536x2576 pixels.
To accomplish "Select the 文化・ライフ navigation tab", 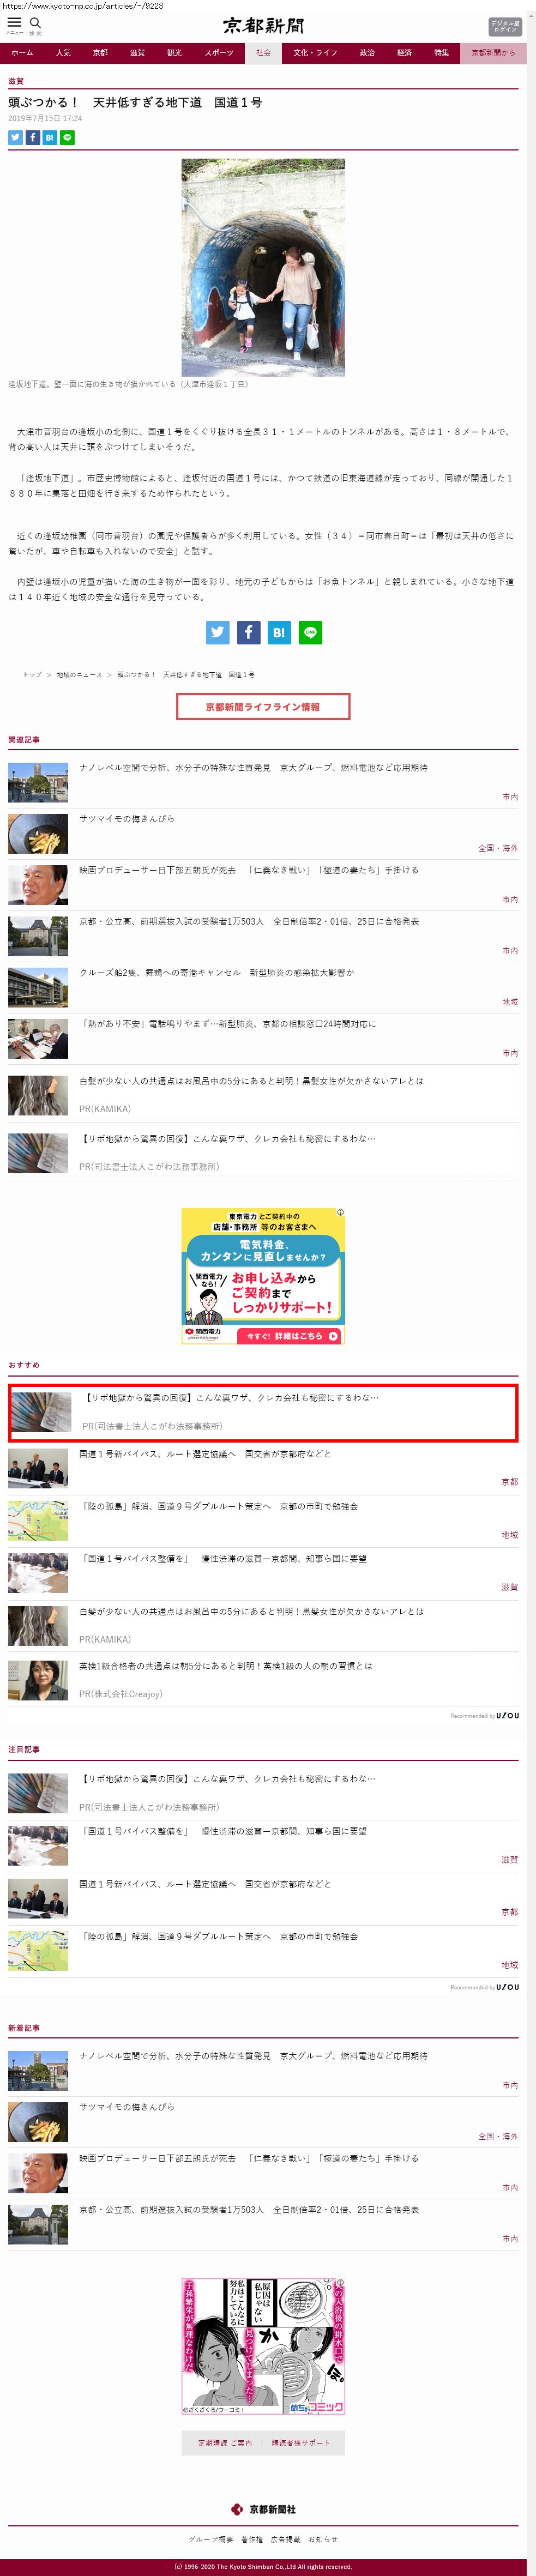I will 315,53.
